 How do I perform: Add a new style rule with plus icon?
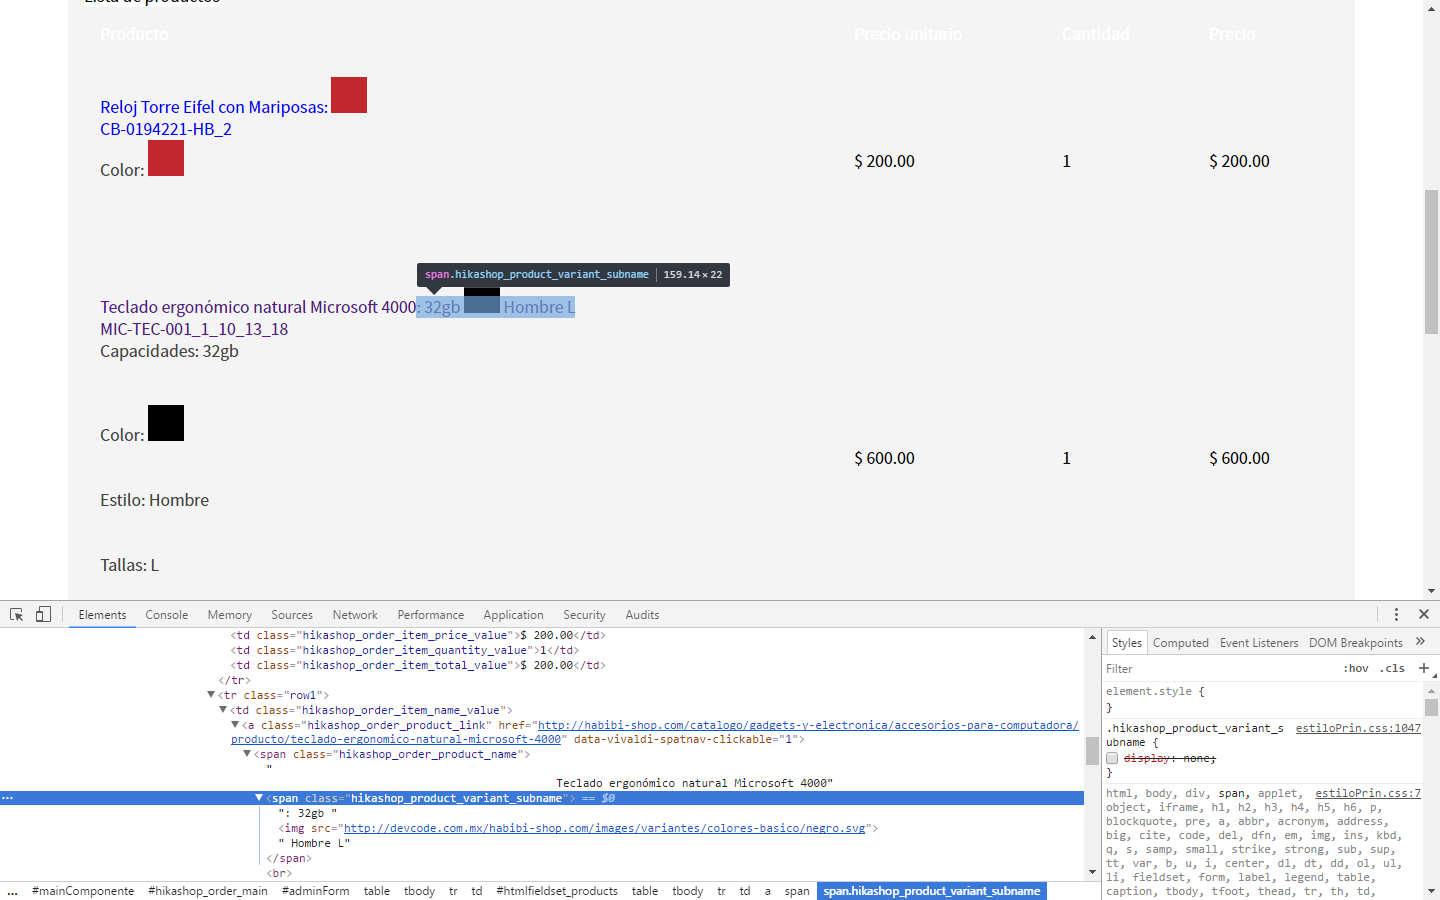point(1424,668)
